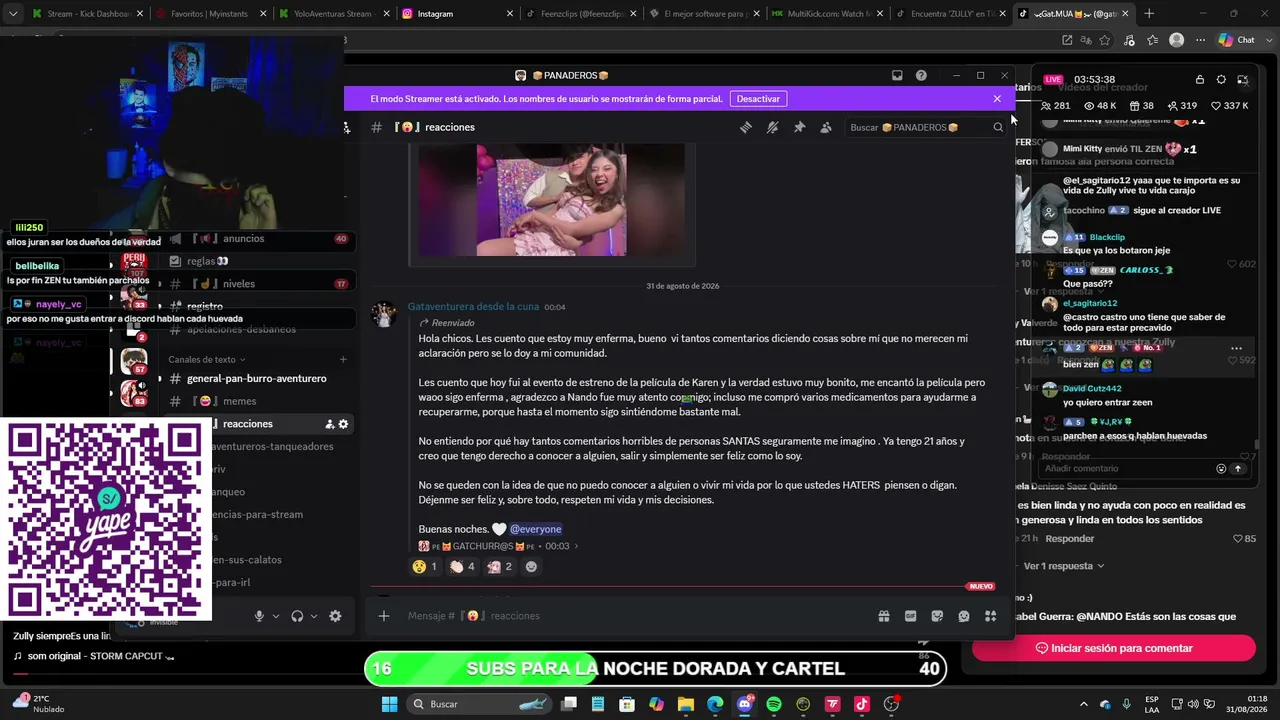Open the browser settings and more menu
Viewport: 1280px width, 720px height.
(1199, 40)
